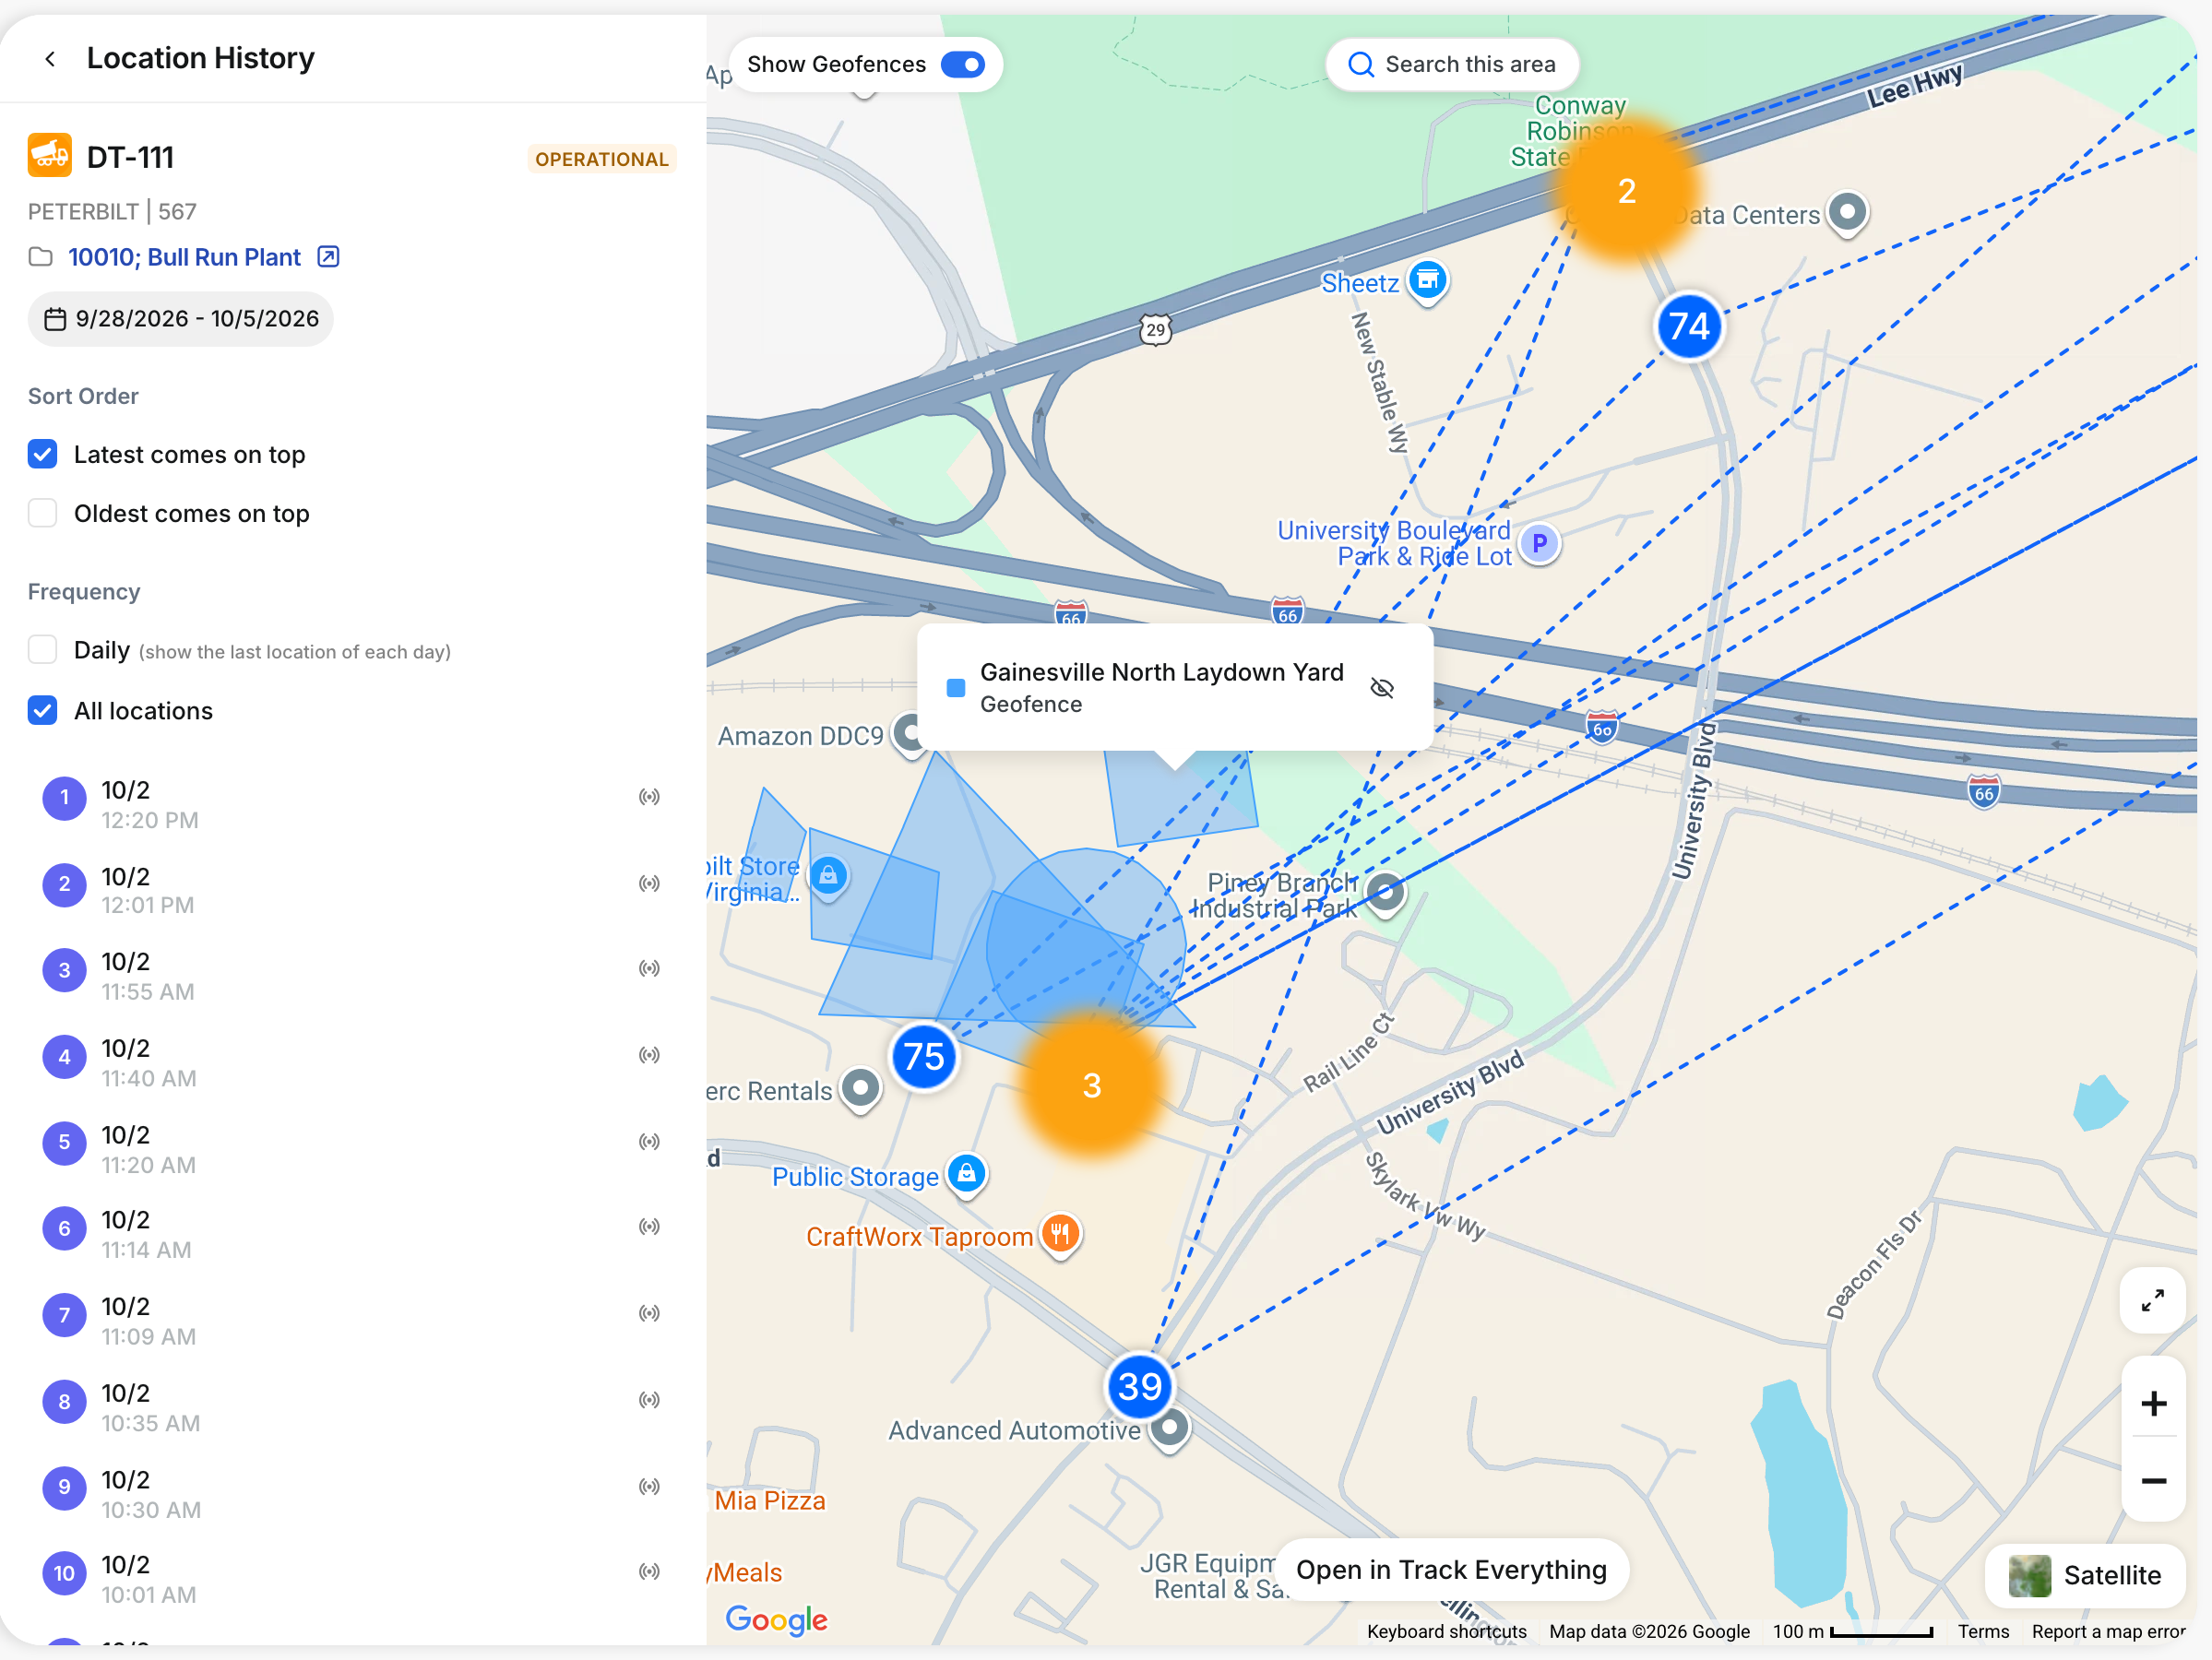Screen dimensions: 2212x1660
Task: Click the Public Storage map pin
Action: click(x=967, y=1174)
